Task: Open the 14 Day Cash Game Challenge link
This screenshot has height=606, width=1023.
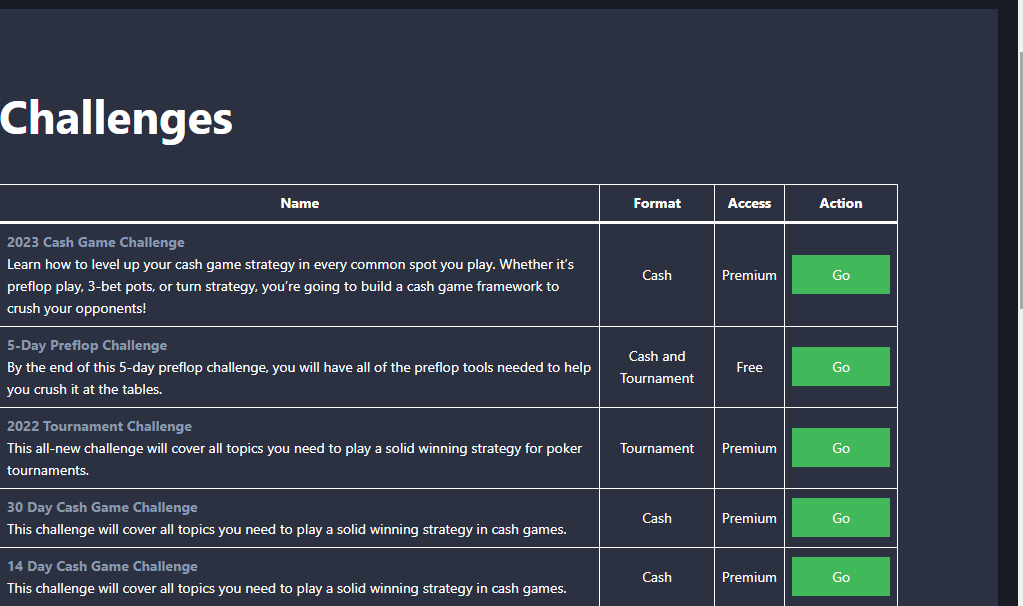Action: coord(102,566)
